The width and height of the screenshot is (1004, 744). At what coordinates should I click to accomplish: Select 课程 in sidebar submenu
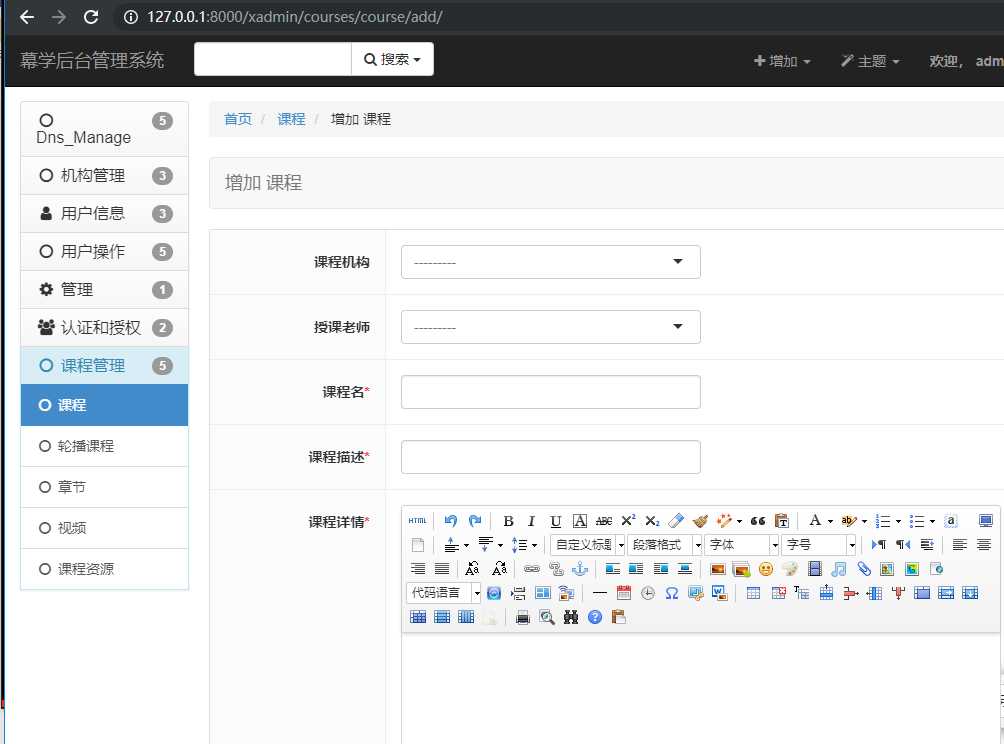pos(104,405)
